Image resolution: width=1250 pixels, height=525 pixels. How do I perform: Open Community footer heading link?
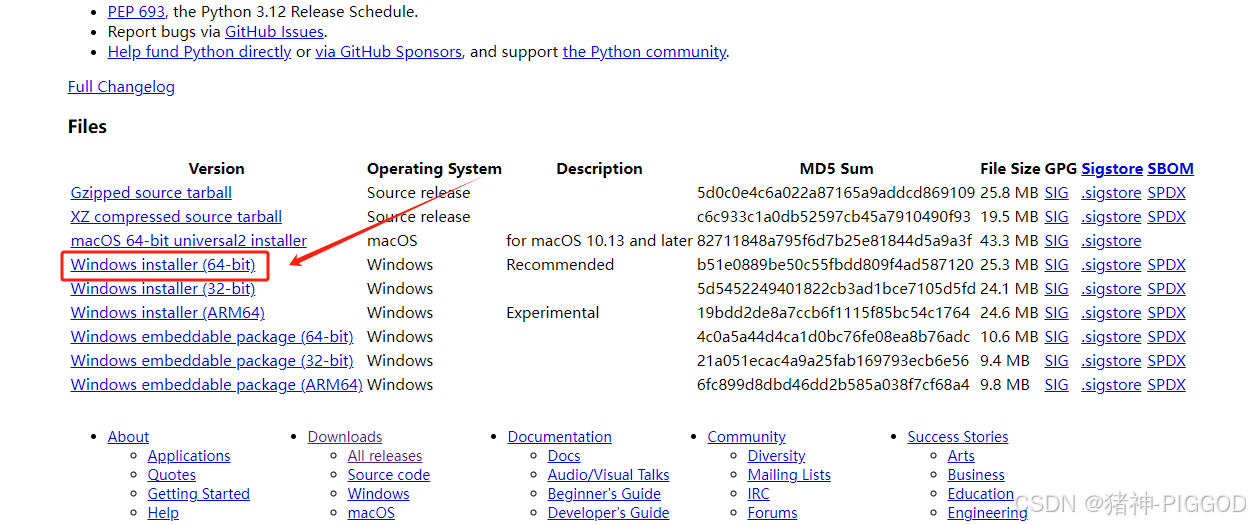pyautogui.click(x=747, y=437)
